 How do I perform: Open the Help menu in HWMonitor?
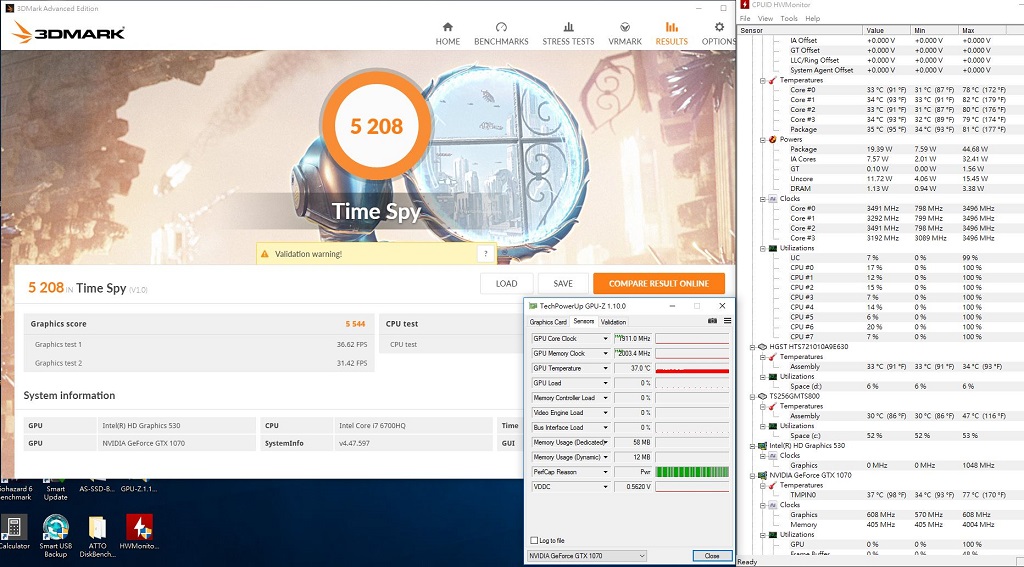click(812, 18)
